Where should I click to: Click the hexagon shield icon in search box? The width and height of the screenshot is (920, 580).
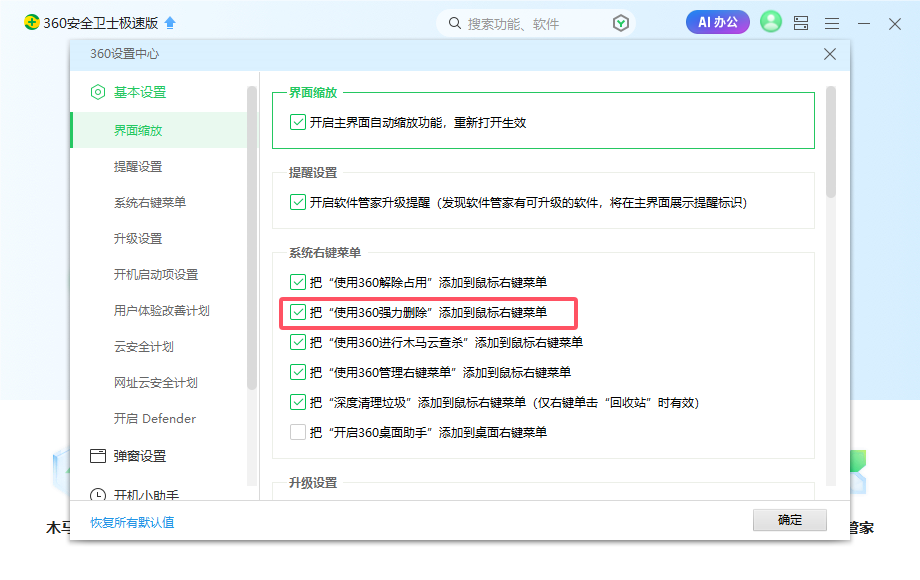tap(621, 23)
